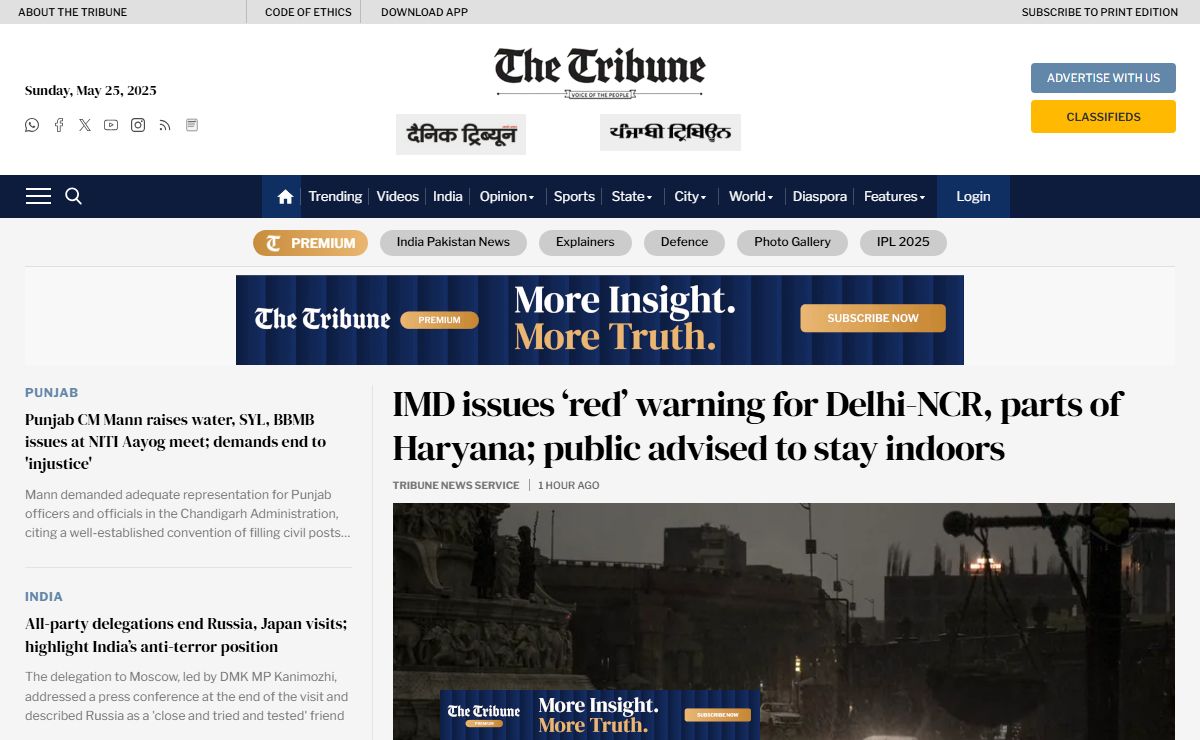Click the More Insight More Truth banner text
The image size is (1200, 740).
point(625,319)
